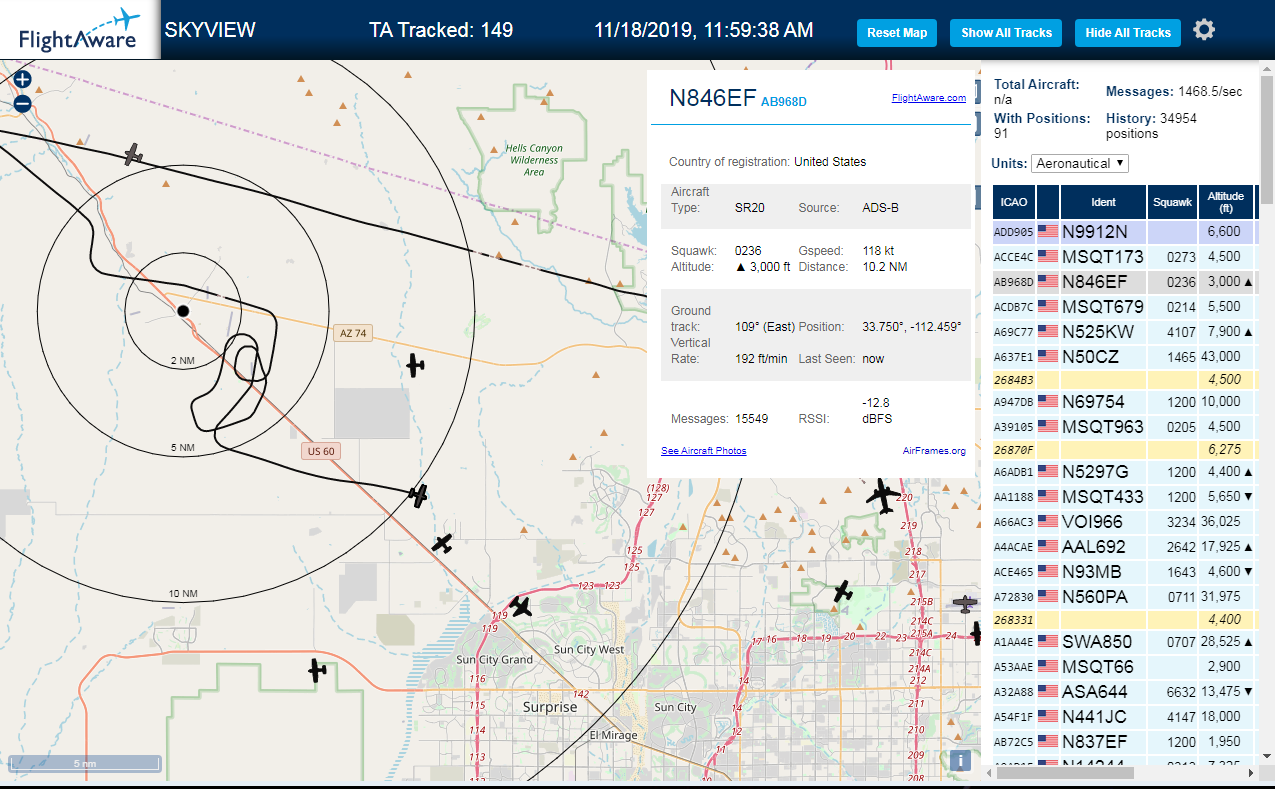The image size is (1275, 789).
Task: Select the gray aircraft at the map edge
Action: pyautogui.click(x=964, y=603)
